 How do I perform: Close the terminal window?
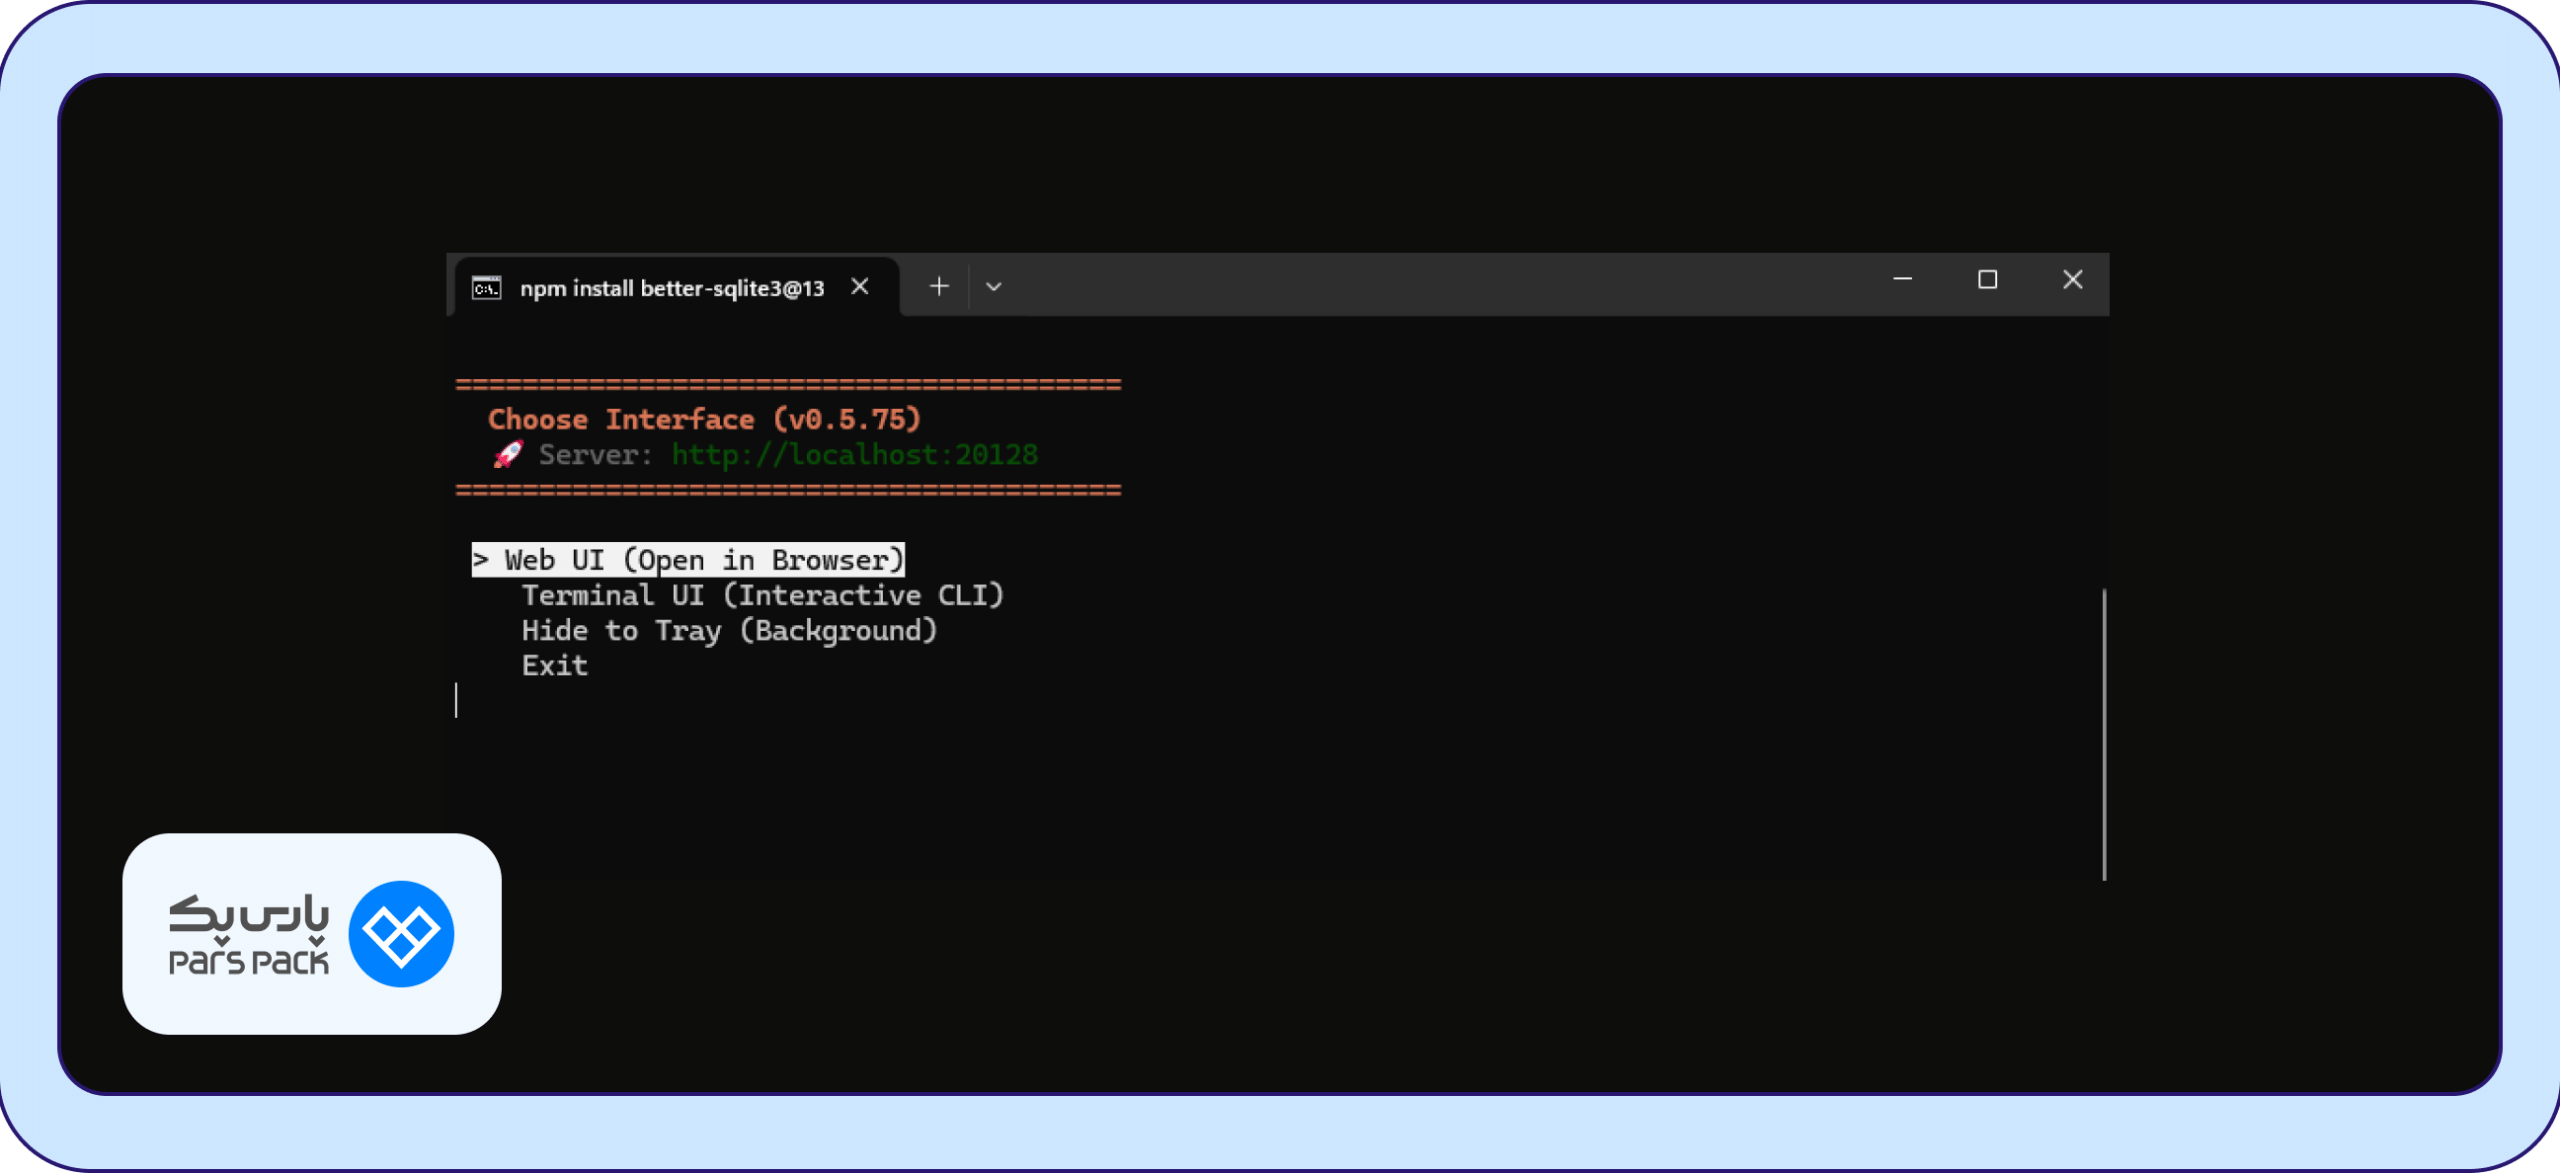click(x=2072, y=280)
